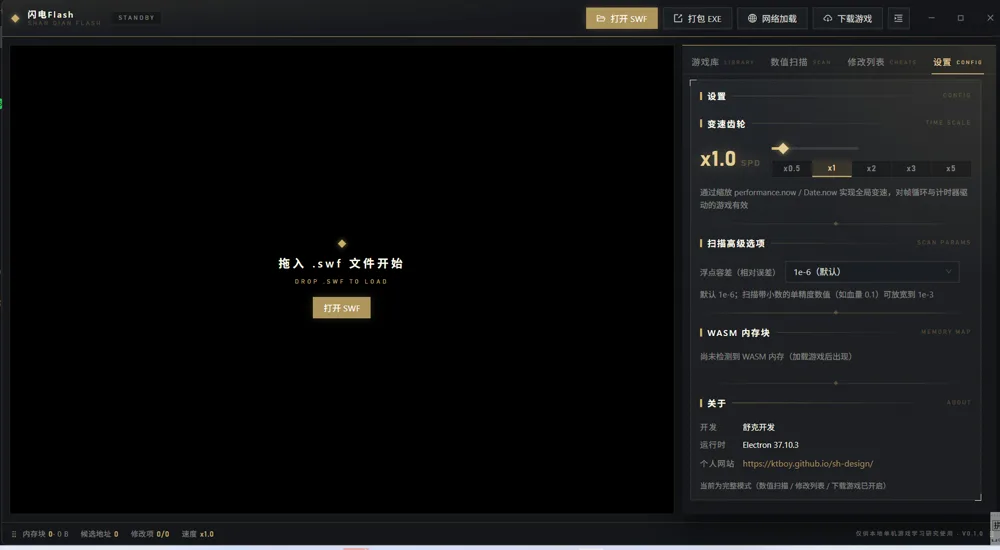The image size is (1000, 550).
Task: Toggle the side panel list icon
Action: click(x=898, y=19)
